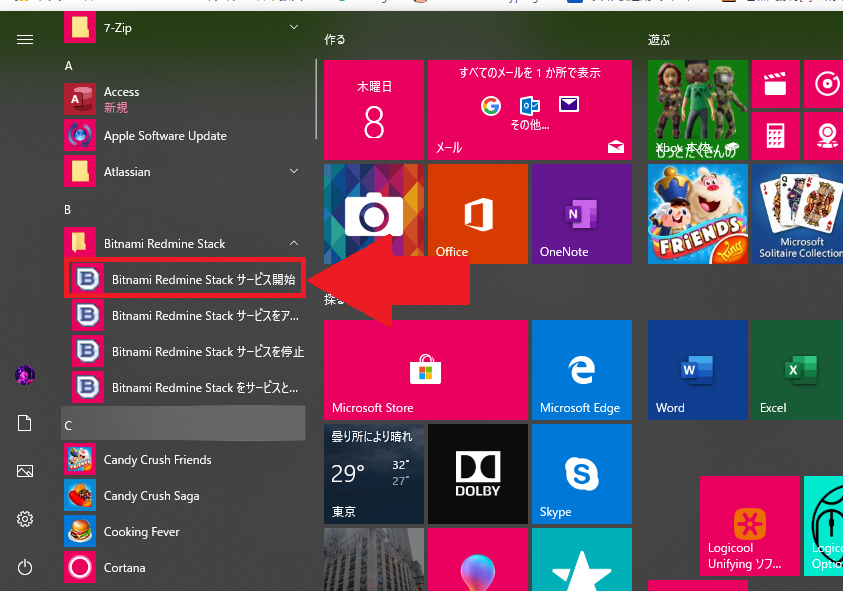Click the user account avatar
The height and width of the screenshot is (591, 843).
pyautogui.click(x=25, y=375)
